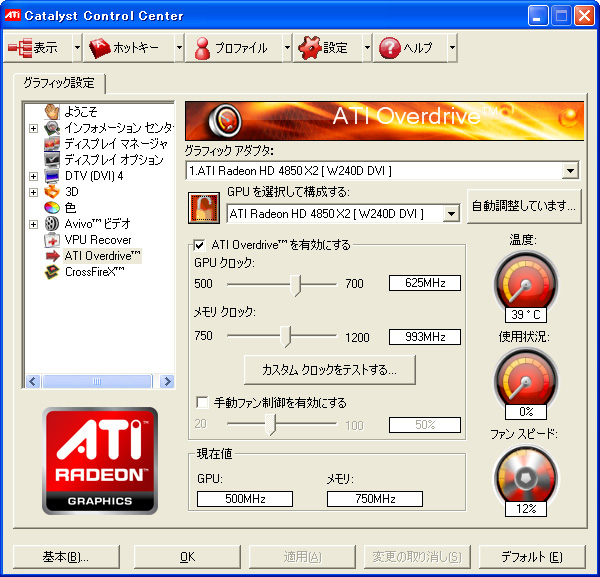Click the tree horizontal scrollbar left arrow
Viewport: 600px width, 577px height.
pos(33,381)
